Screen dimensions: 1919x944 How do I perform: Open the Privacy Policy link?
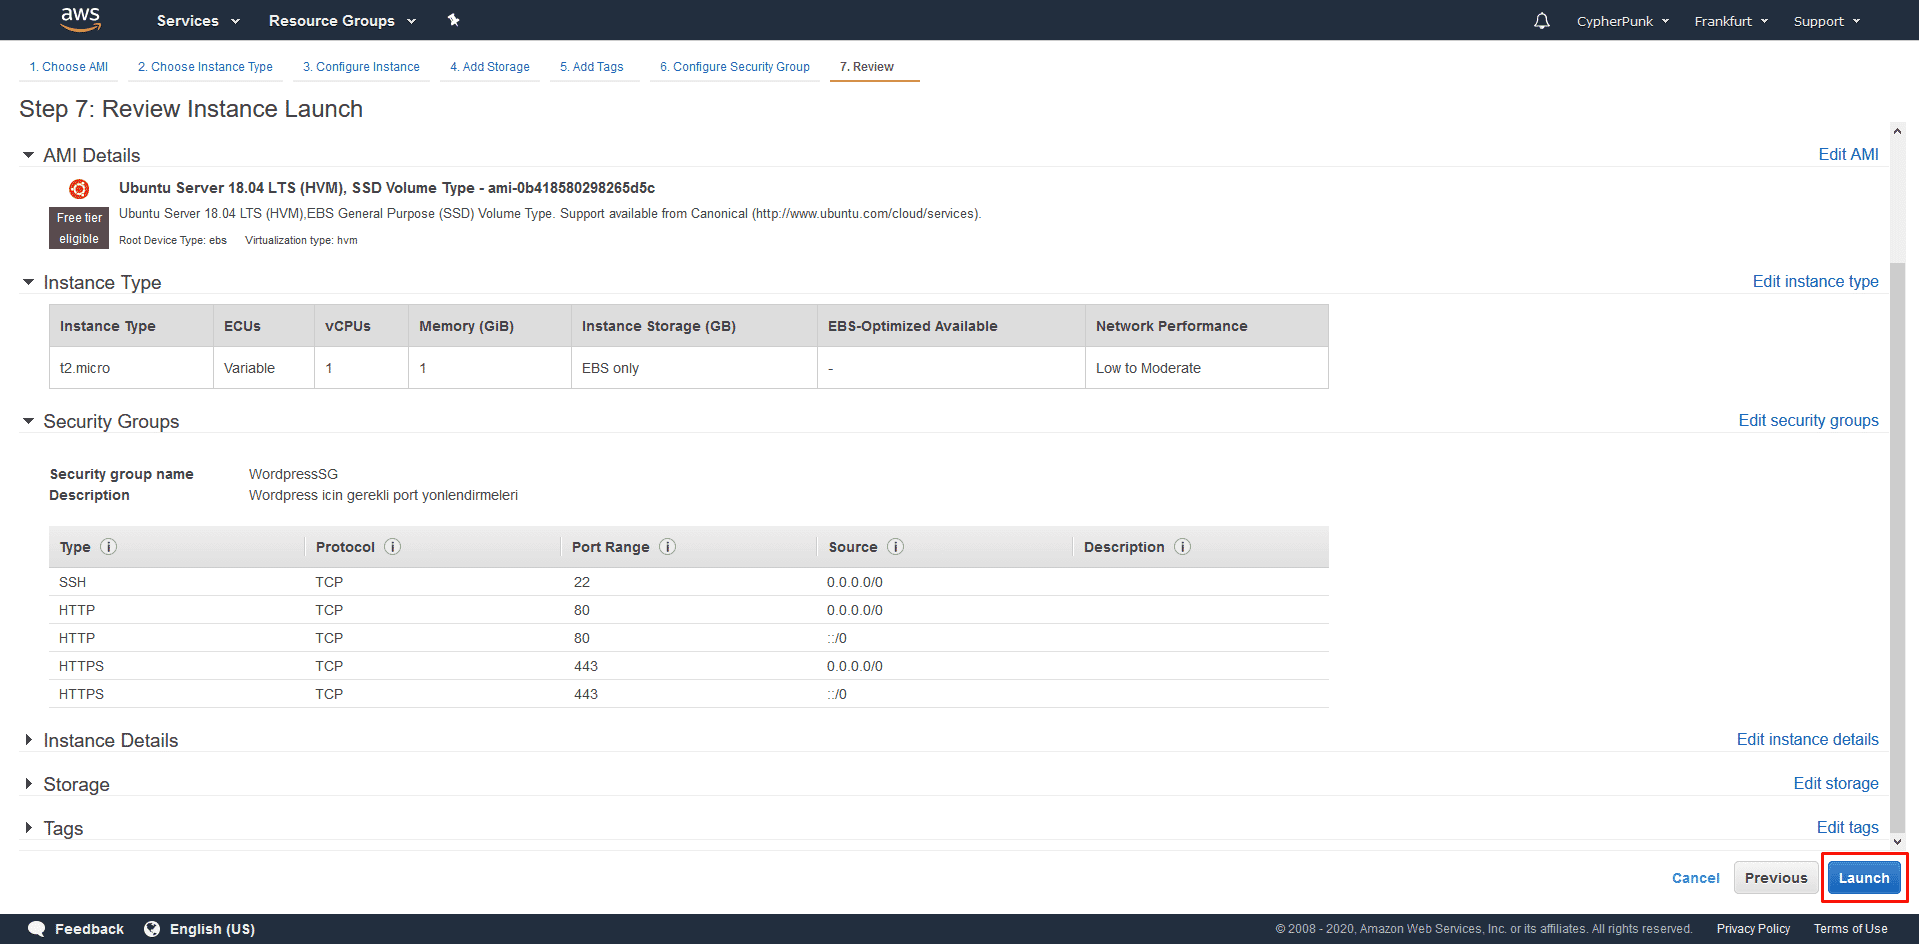pyautogui.click(x=1753, y=929)
